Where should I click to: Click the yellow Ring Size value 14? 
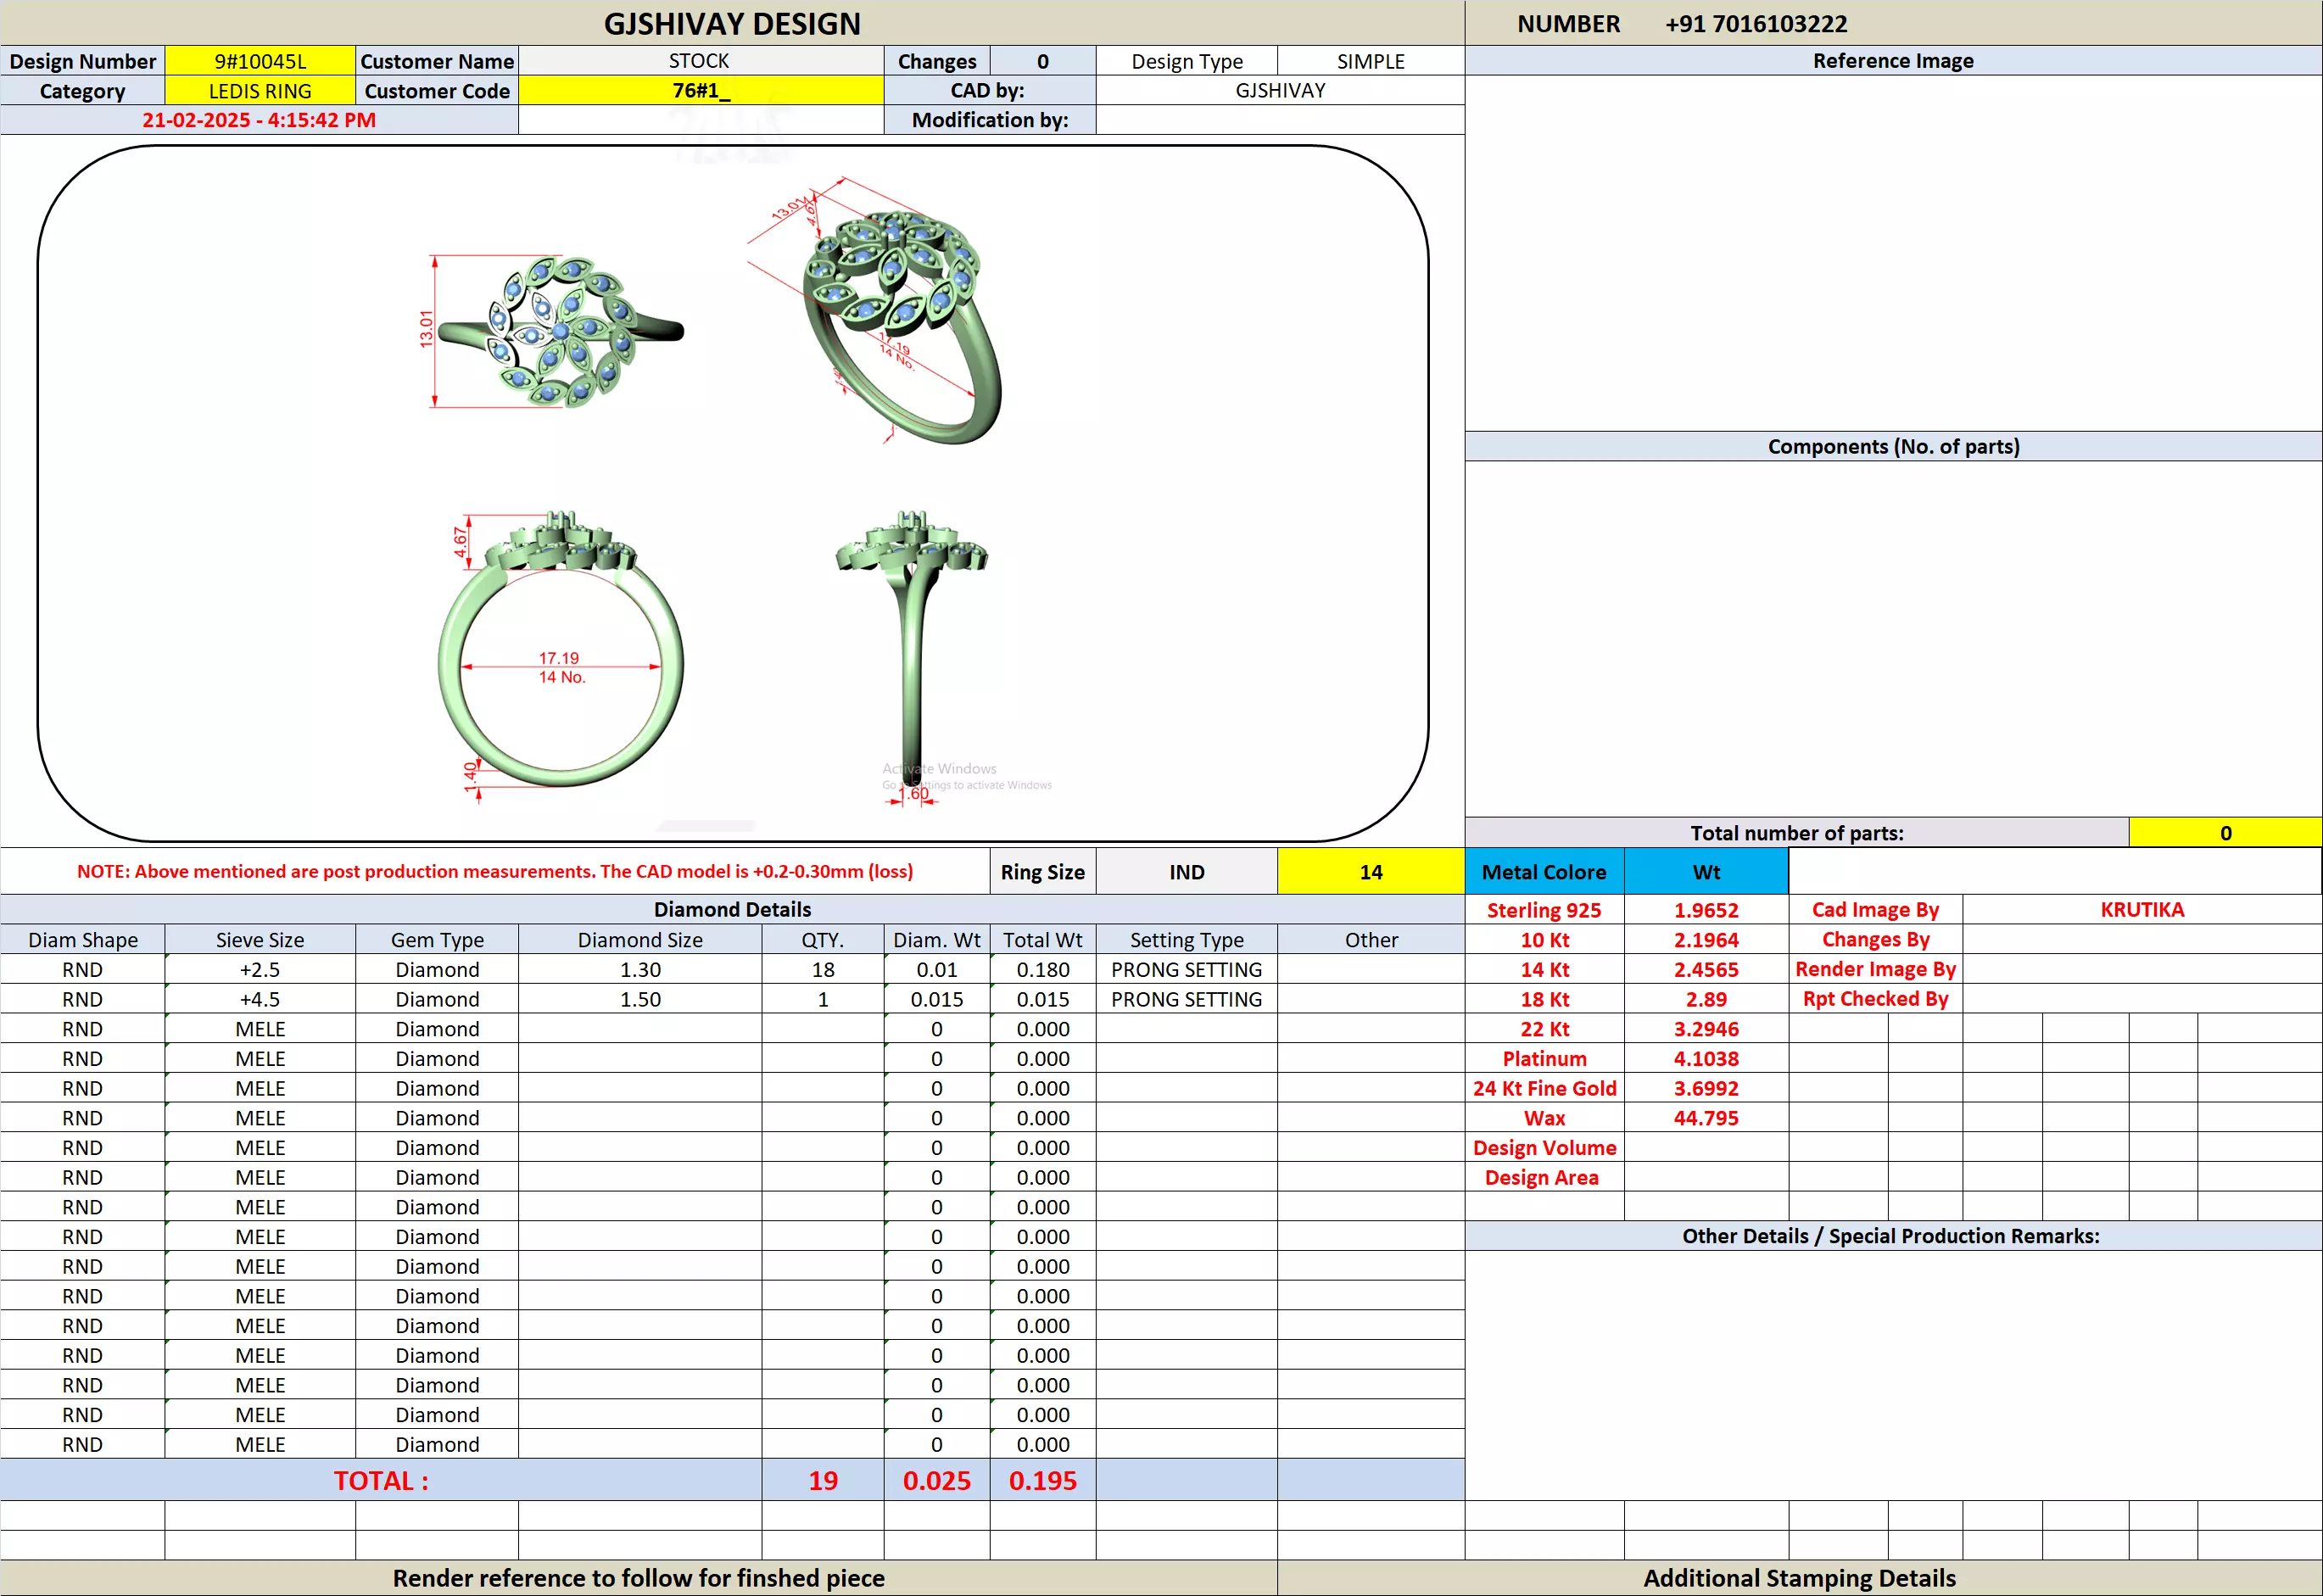1370,872
